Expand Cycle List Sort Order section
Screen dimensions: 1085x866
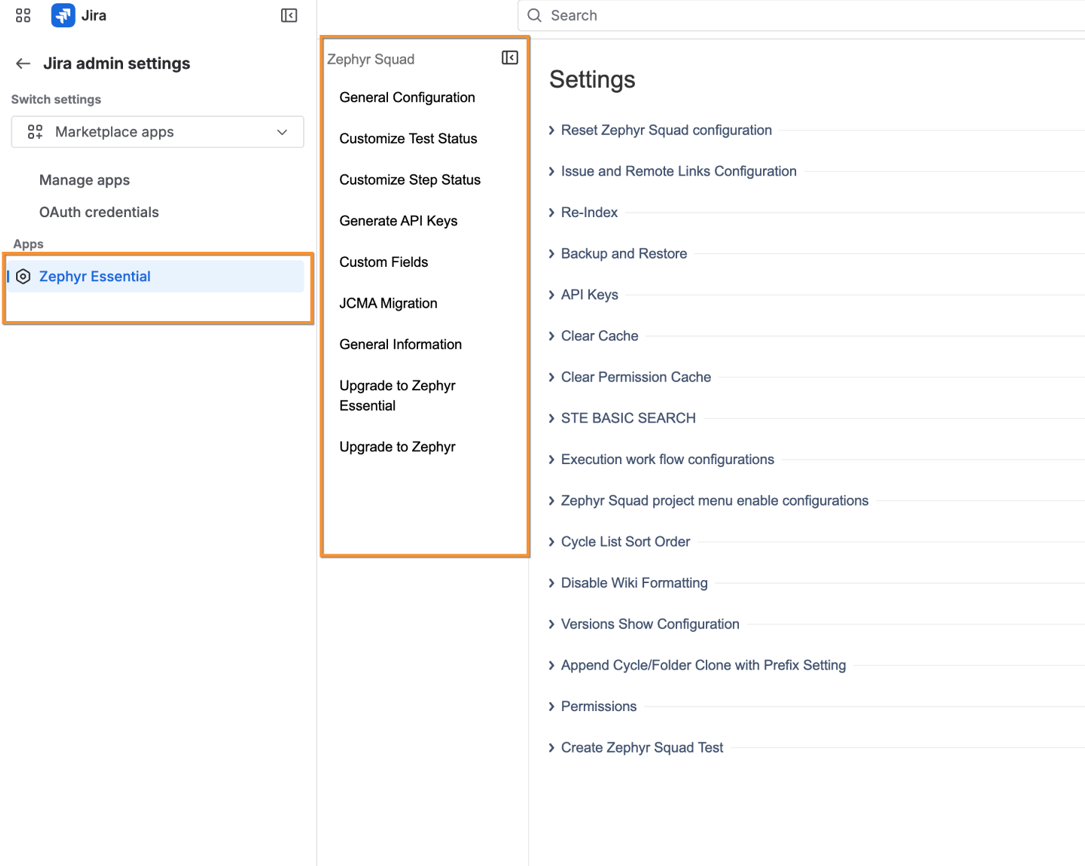625,542
